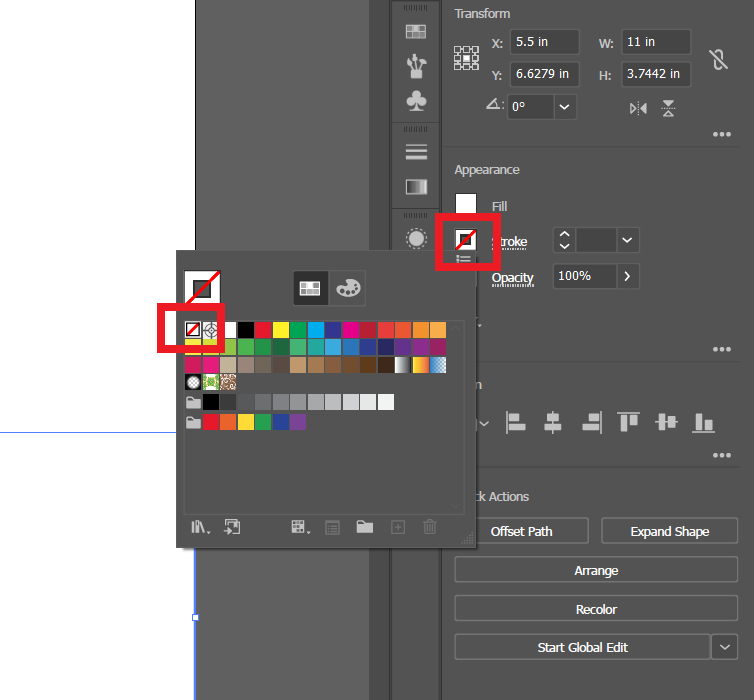Align objects to horizontal right

click(x=592, y=423)
